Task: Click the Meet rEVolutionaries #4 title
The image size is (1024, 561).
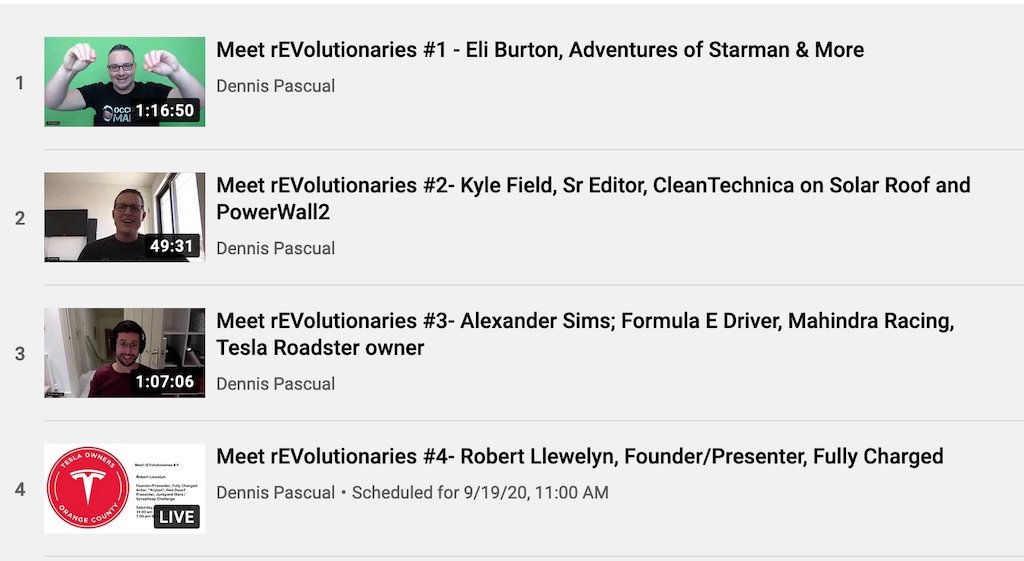Action: tap(580, 456)
